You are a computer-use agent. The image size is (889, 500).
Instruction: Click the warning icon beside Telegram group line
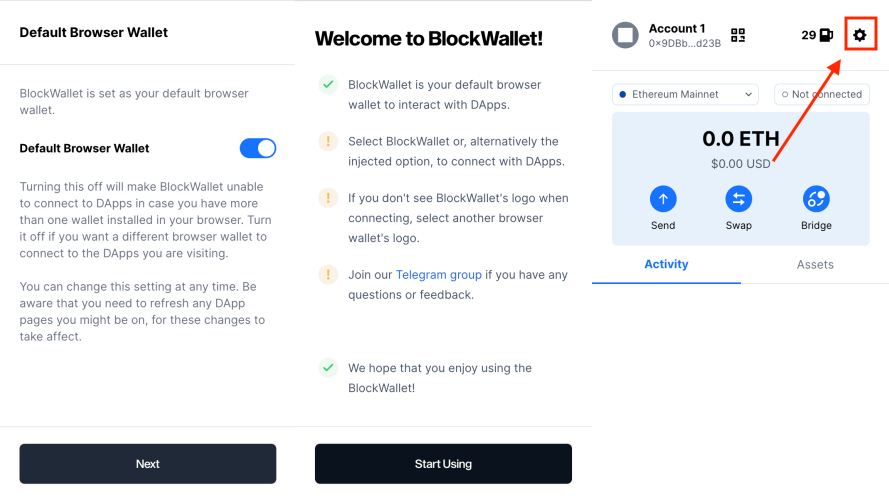click(328, 274)
